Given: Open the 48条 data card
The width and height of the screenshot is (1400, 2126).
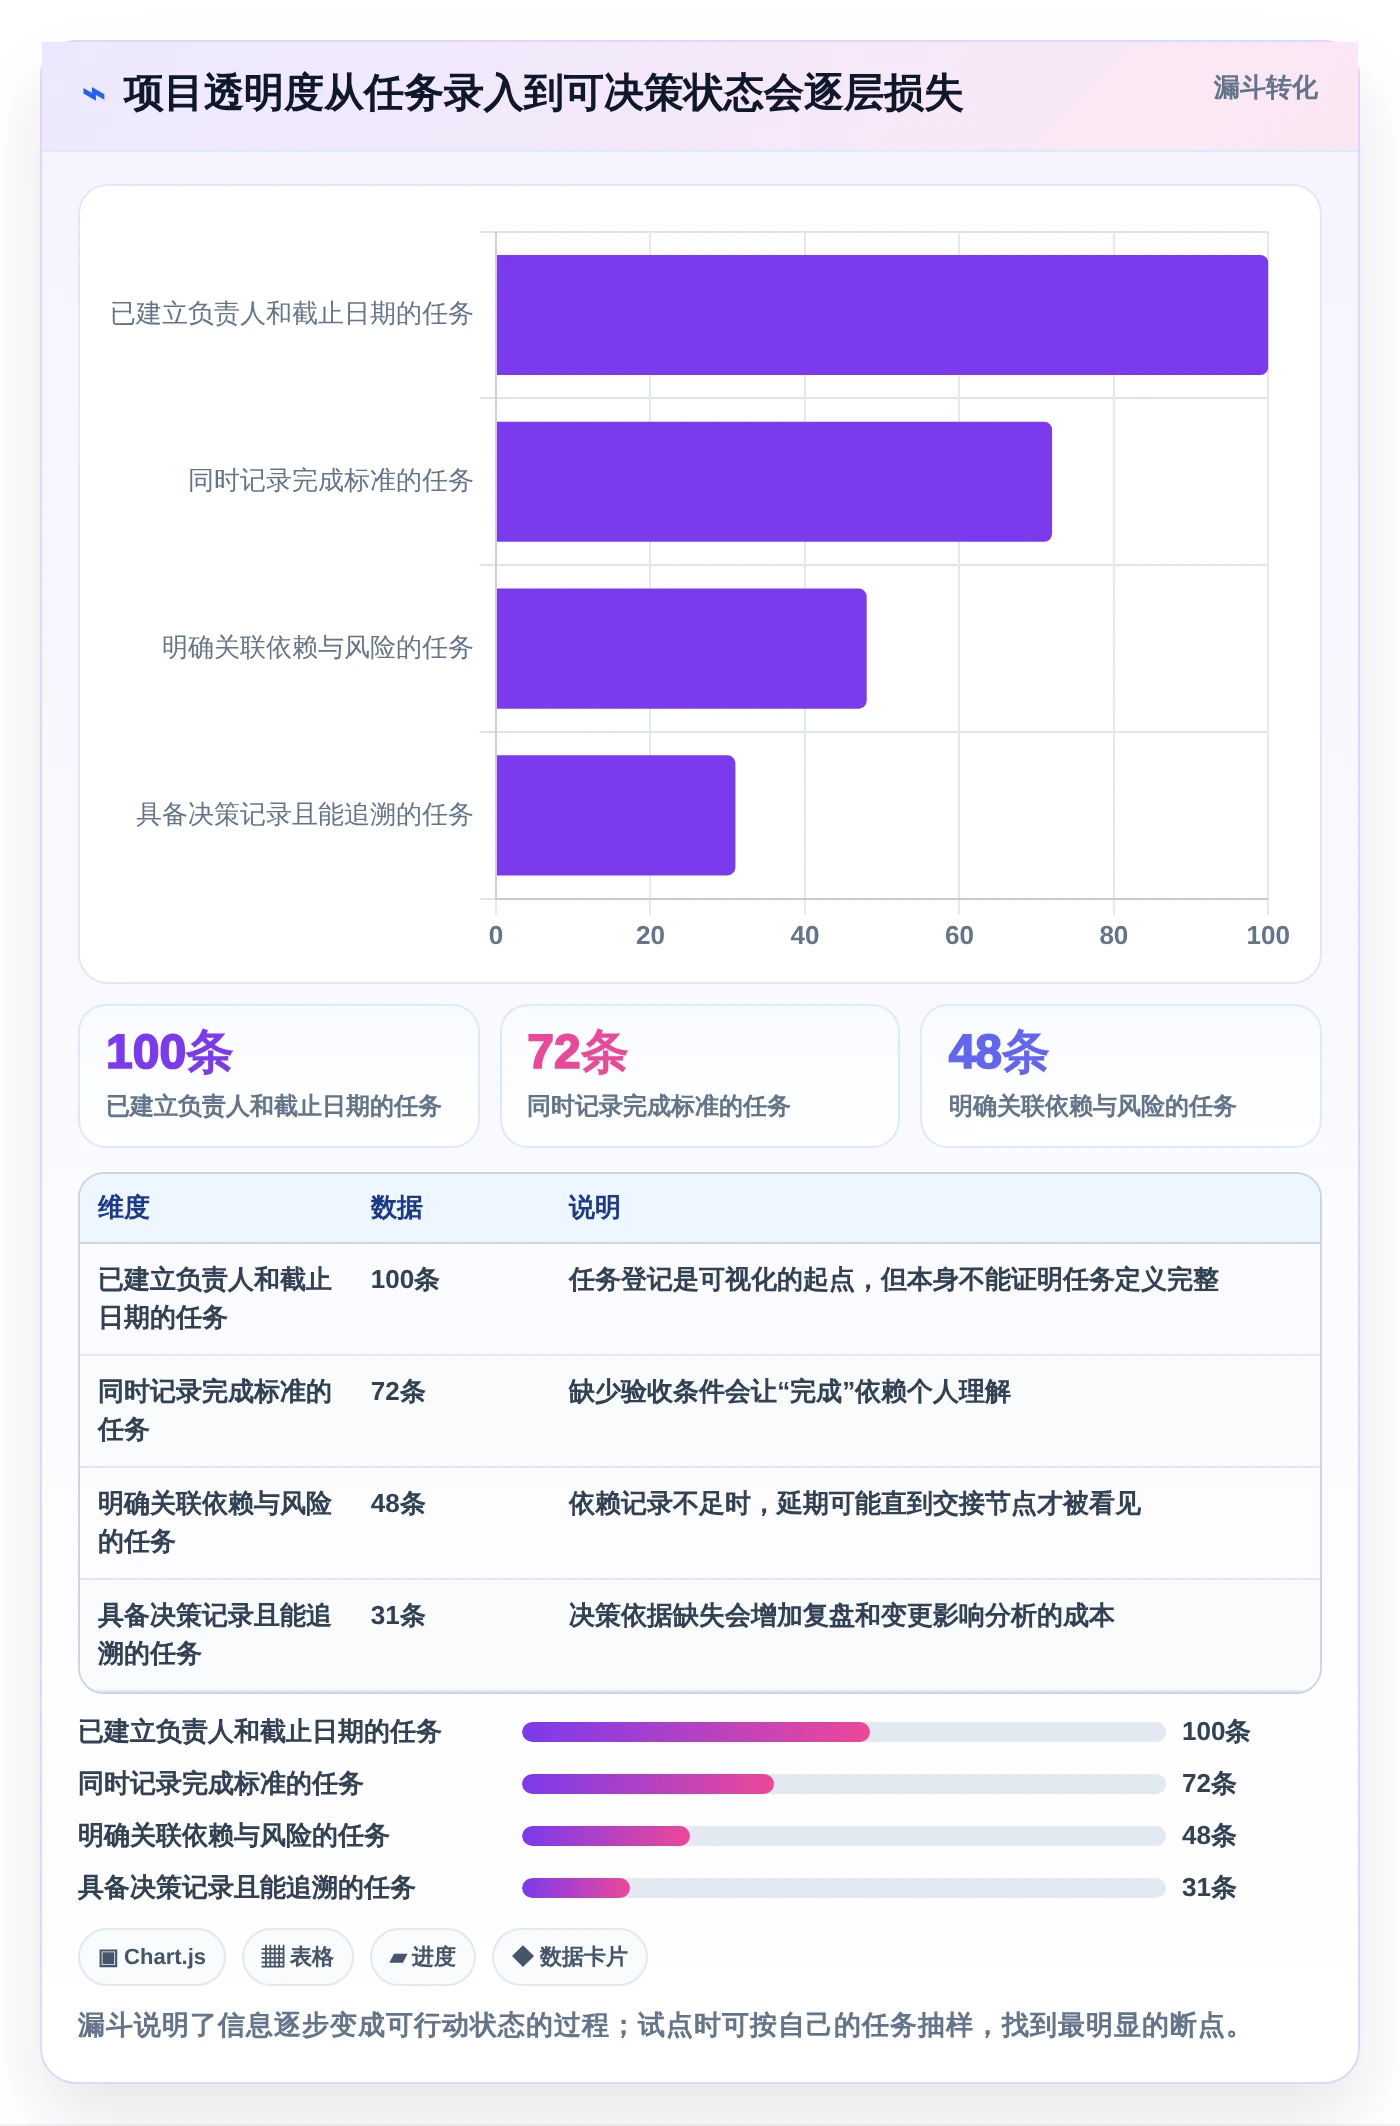Looking at the screenshot, I should pos(1121,1076).
